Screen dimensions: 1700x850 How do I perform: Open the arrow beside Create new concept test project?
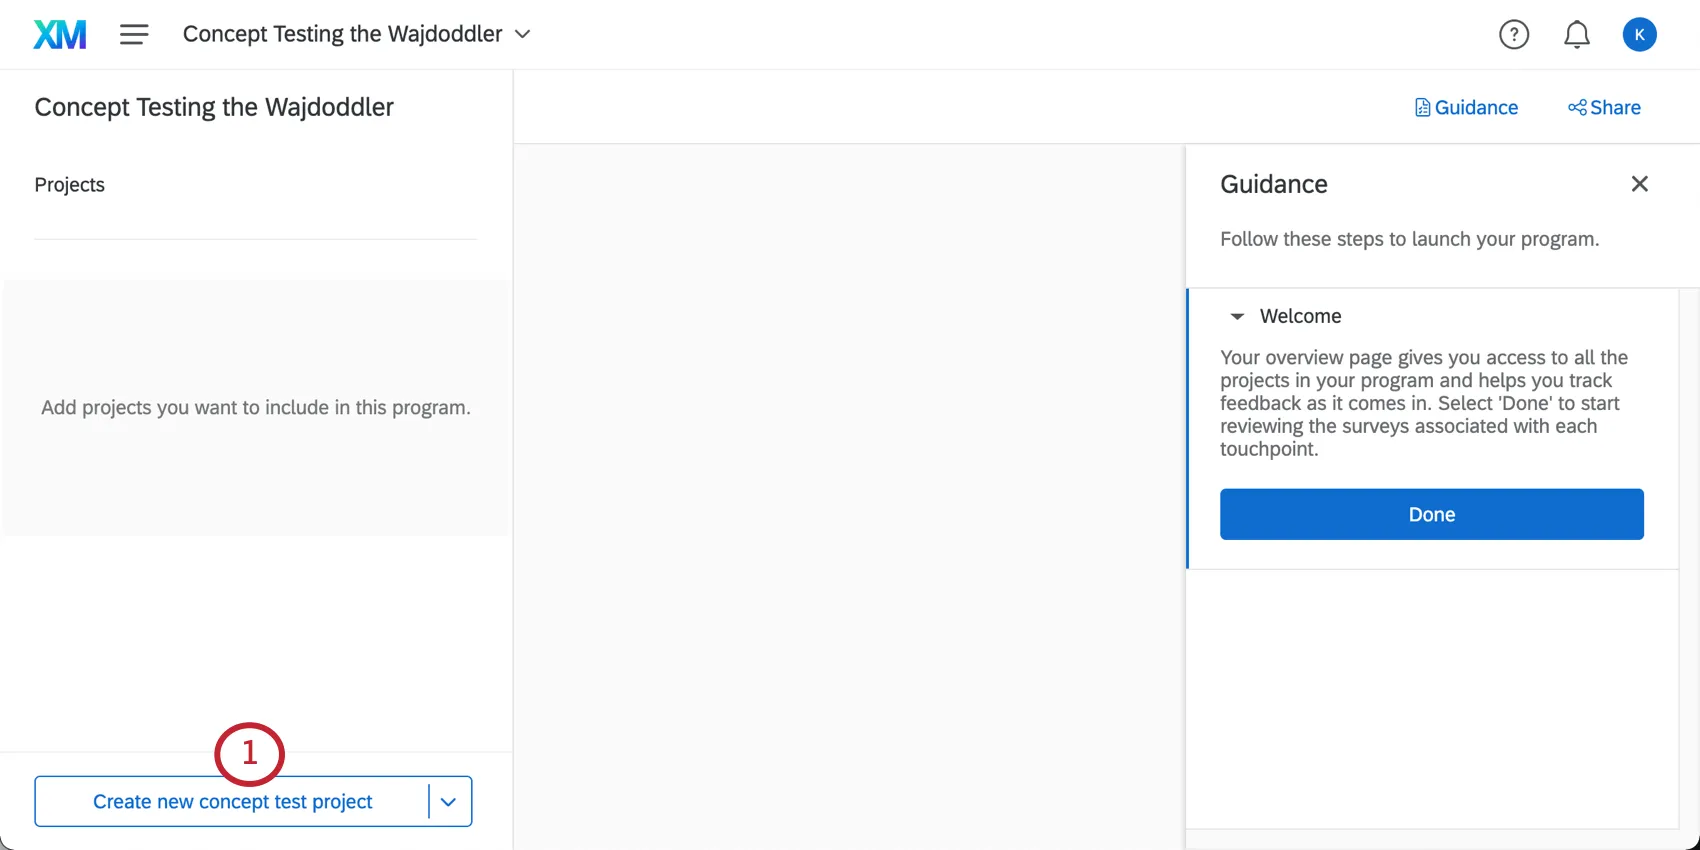pos(449,802)
